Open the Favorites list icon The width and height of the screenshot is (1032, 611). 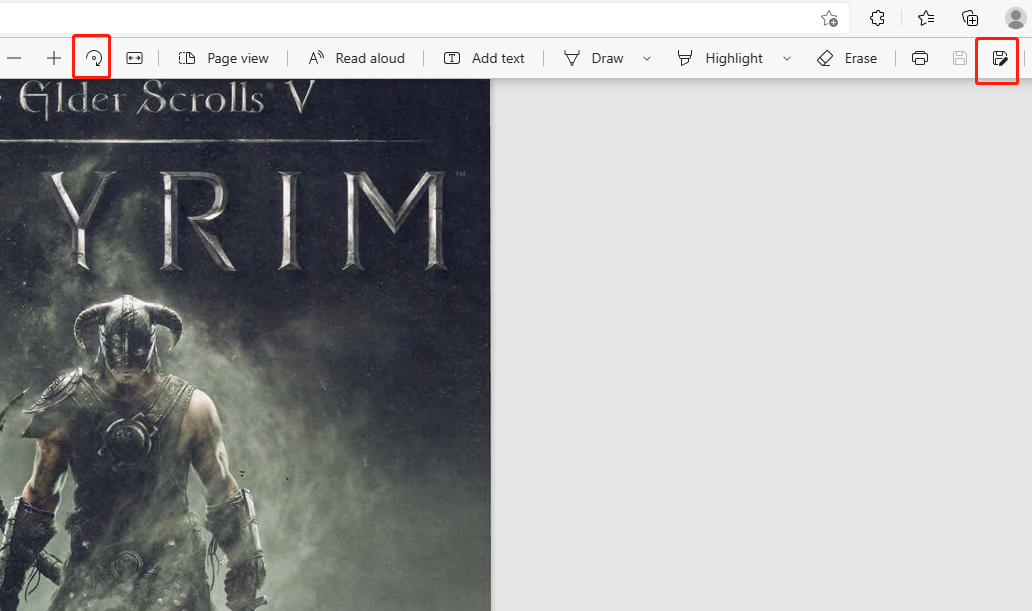tap(925, 18)
